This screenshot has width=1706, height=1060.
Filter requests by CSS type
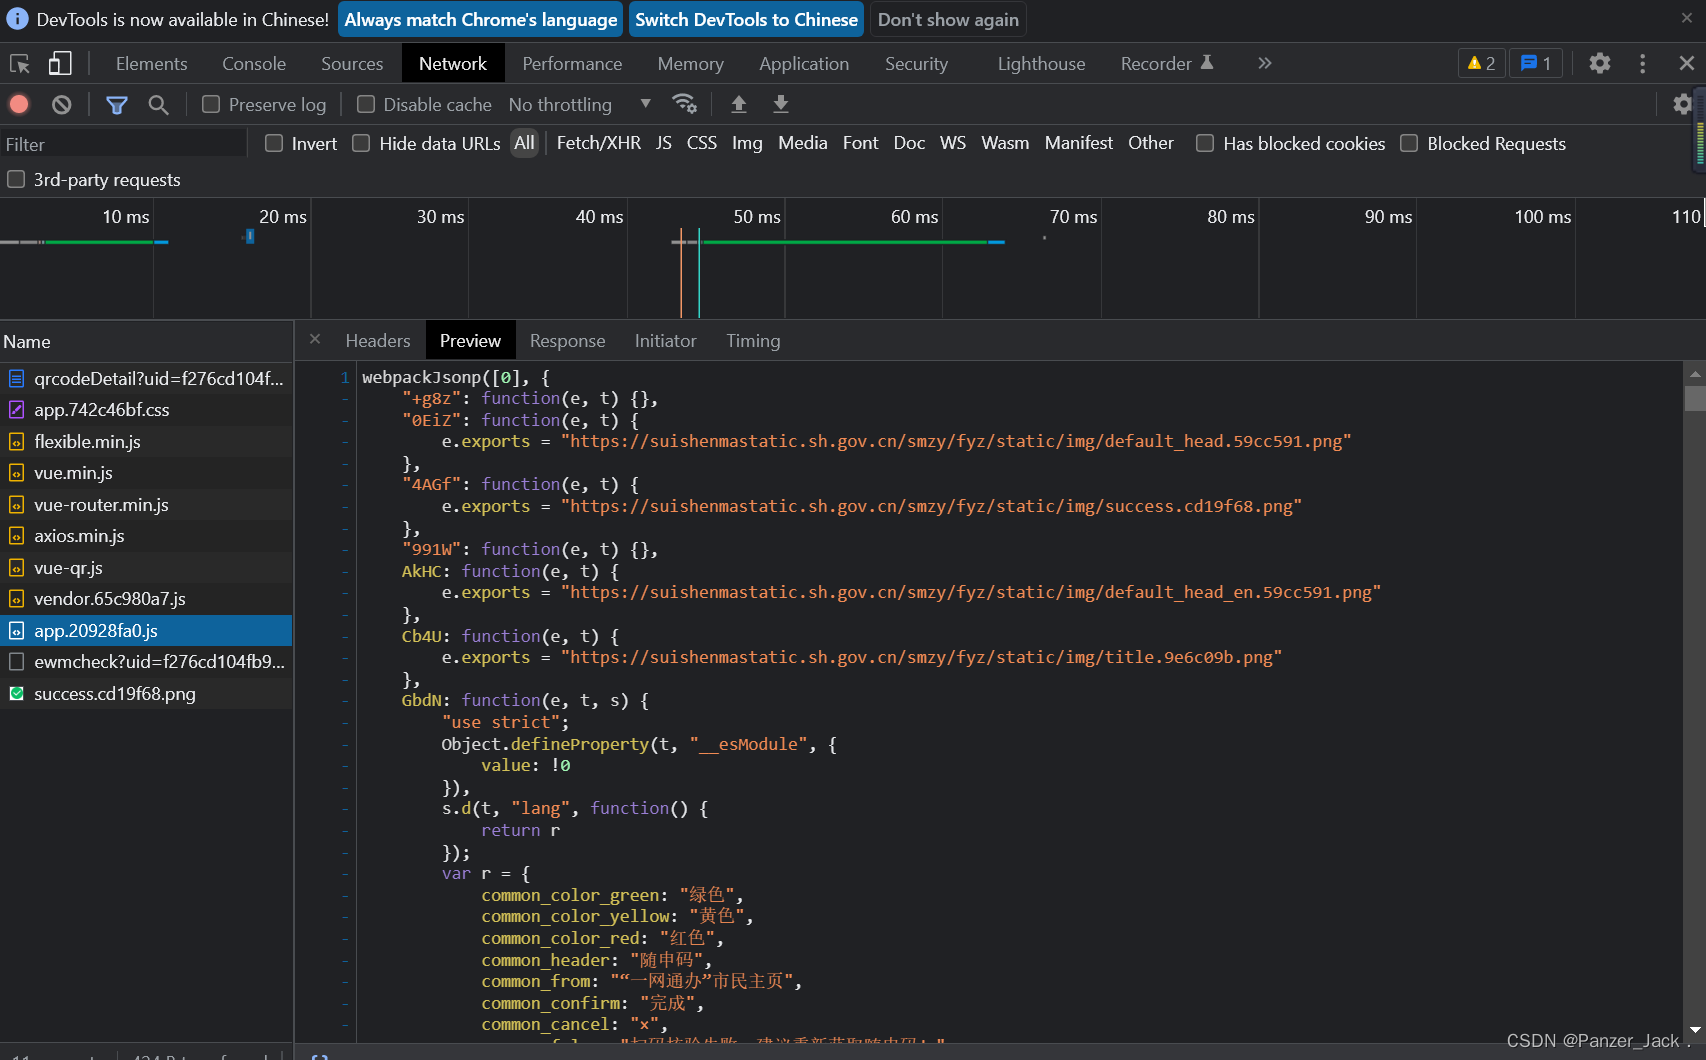702,143
